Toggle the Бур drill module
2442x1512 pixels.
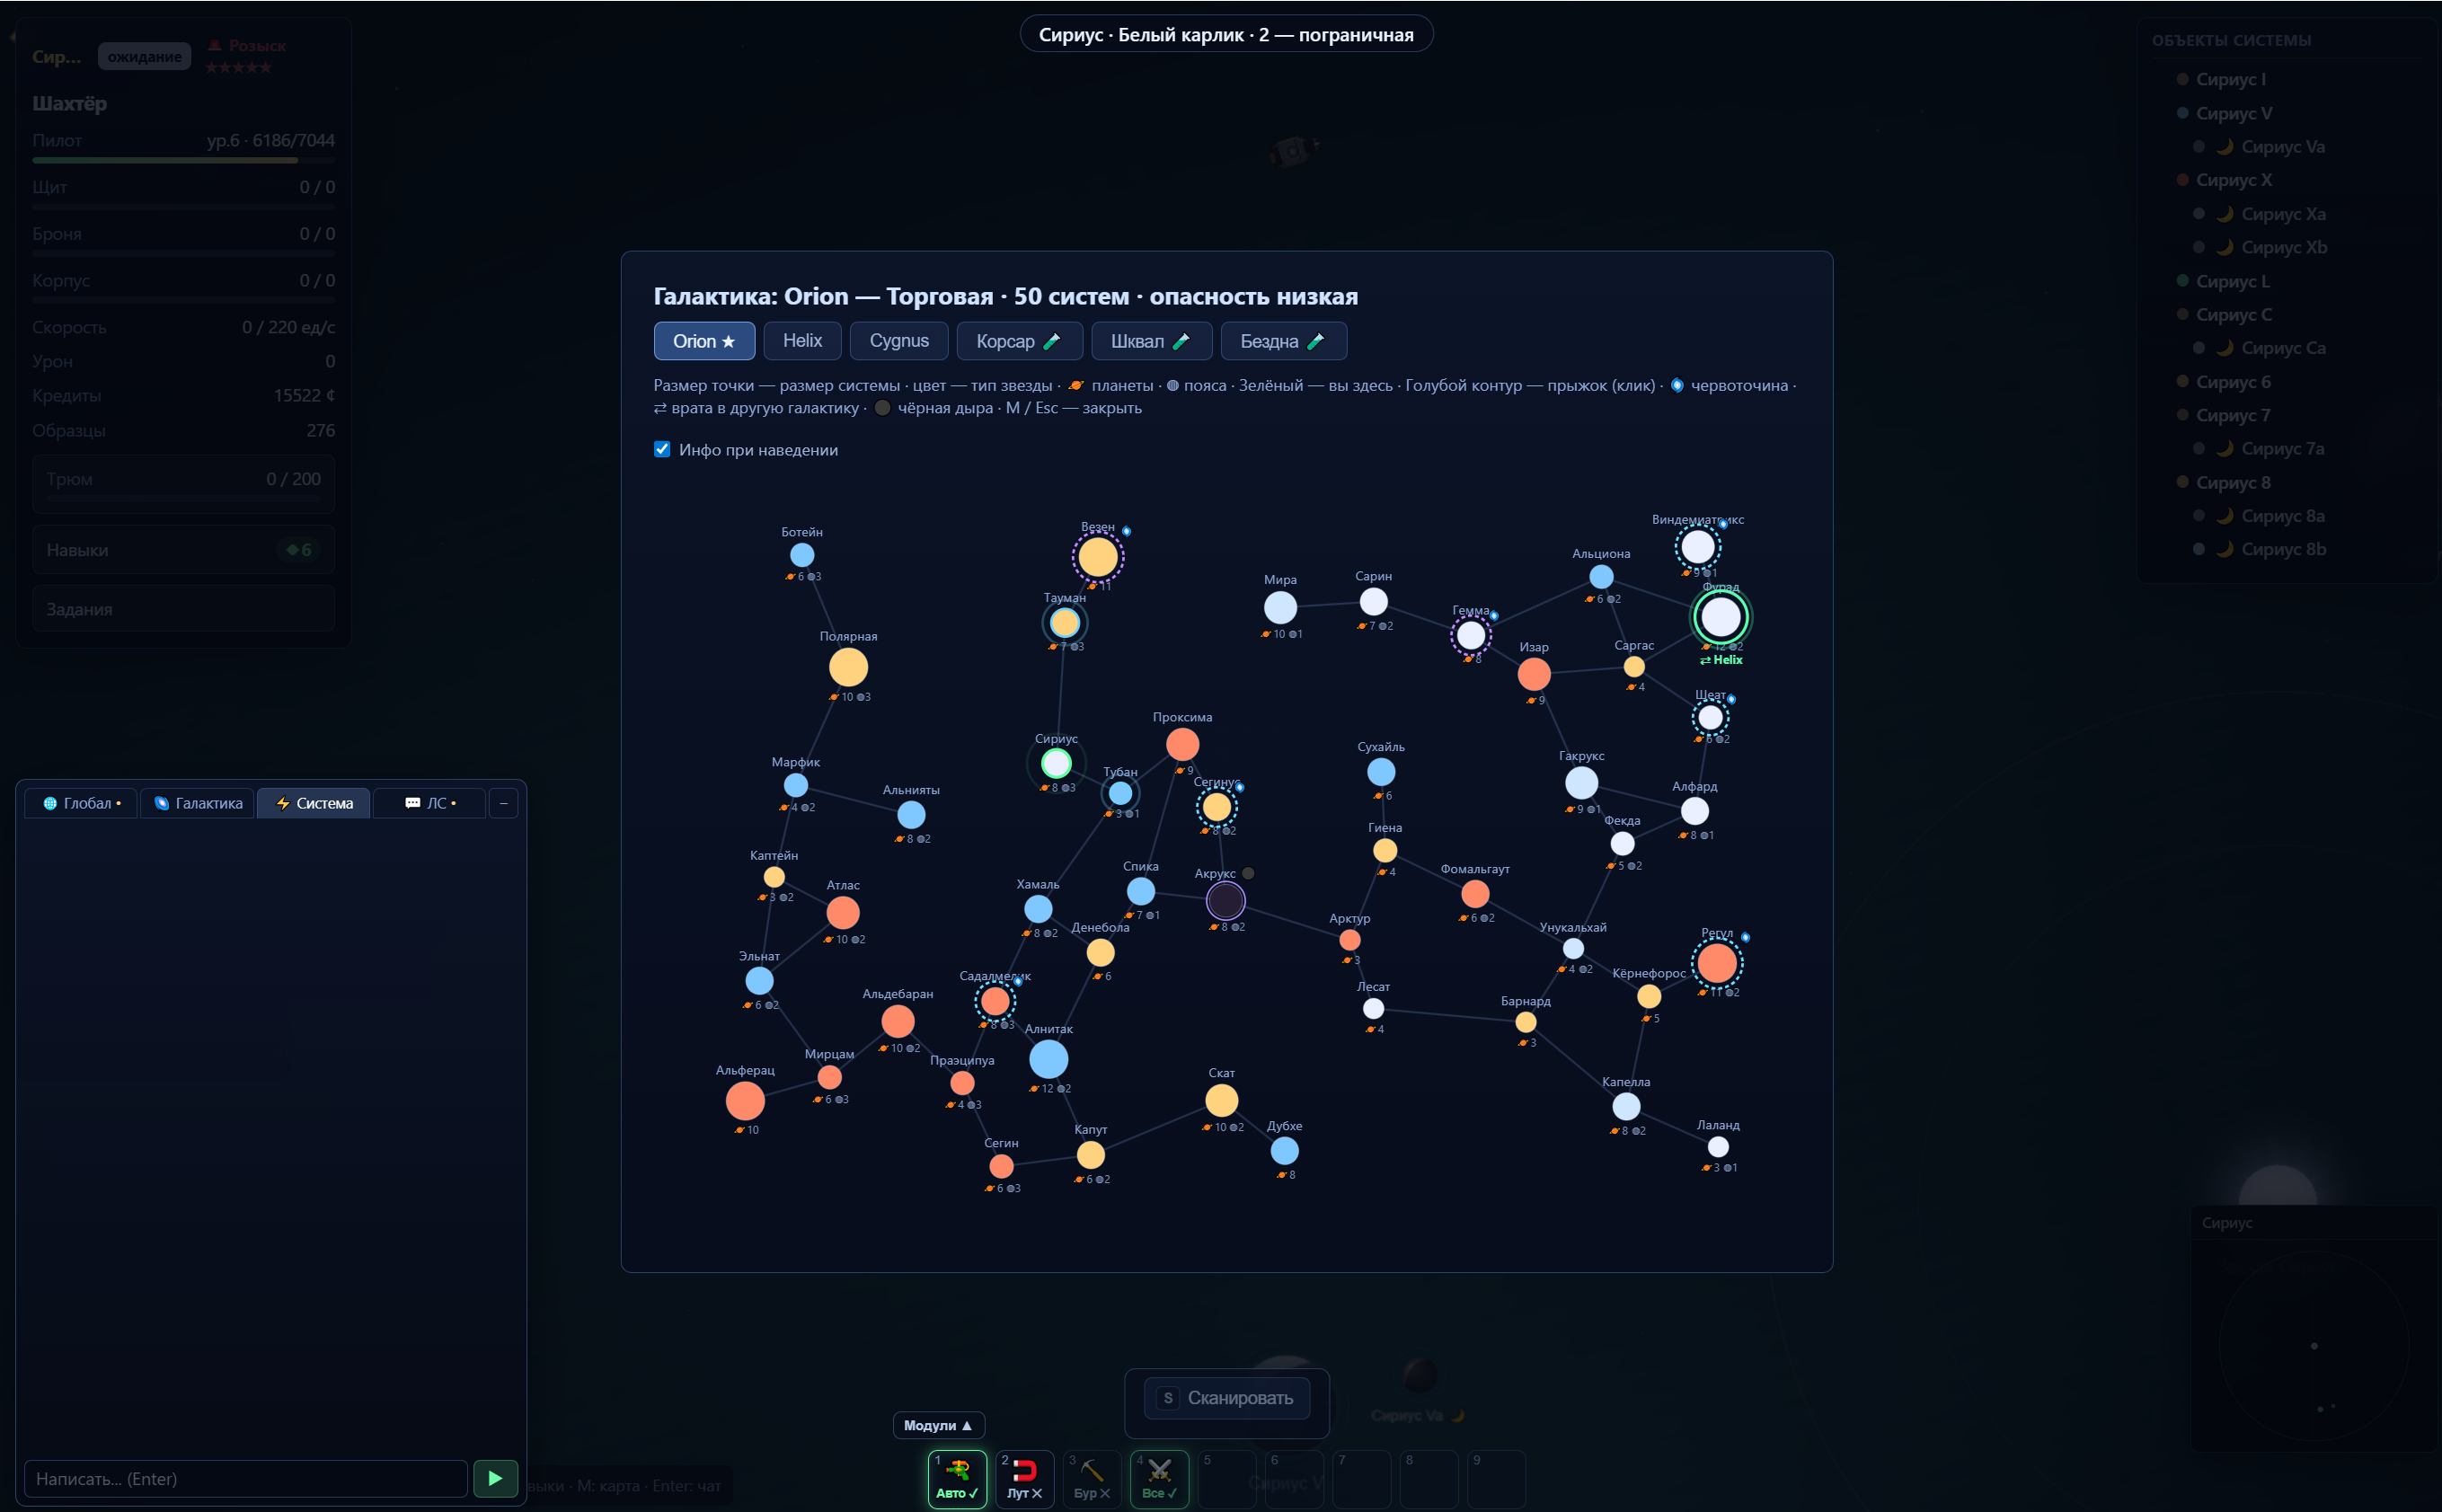point(1091,1478)
